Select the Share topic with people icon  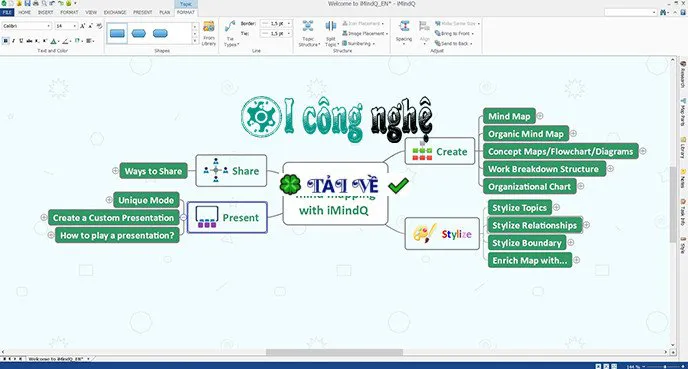point(231,171)
